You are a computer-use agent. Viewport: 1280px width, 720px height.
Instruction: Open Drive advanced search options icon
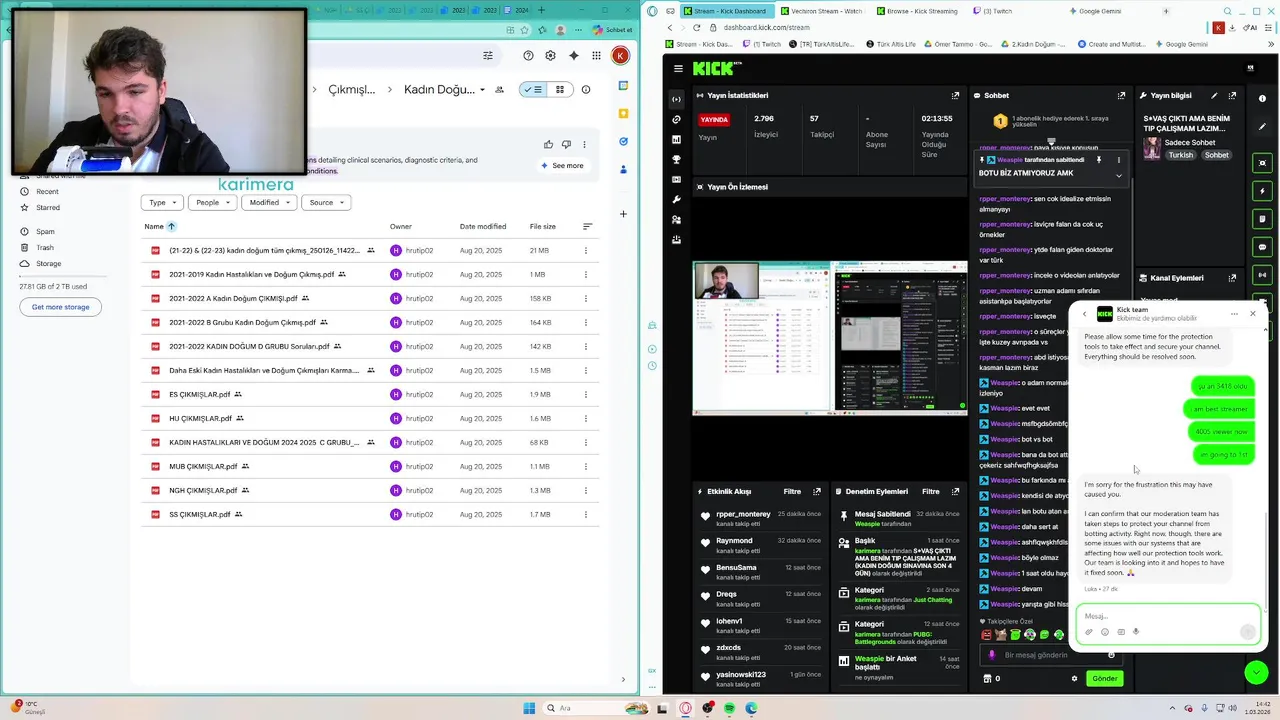488,56
